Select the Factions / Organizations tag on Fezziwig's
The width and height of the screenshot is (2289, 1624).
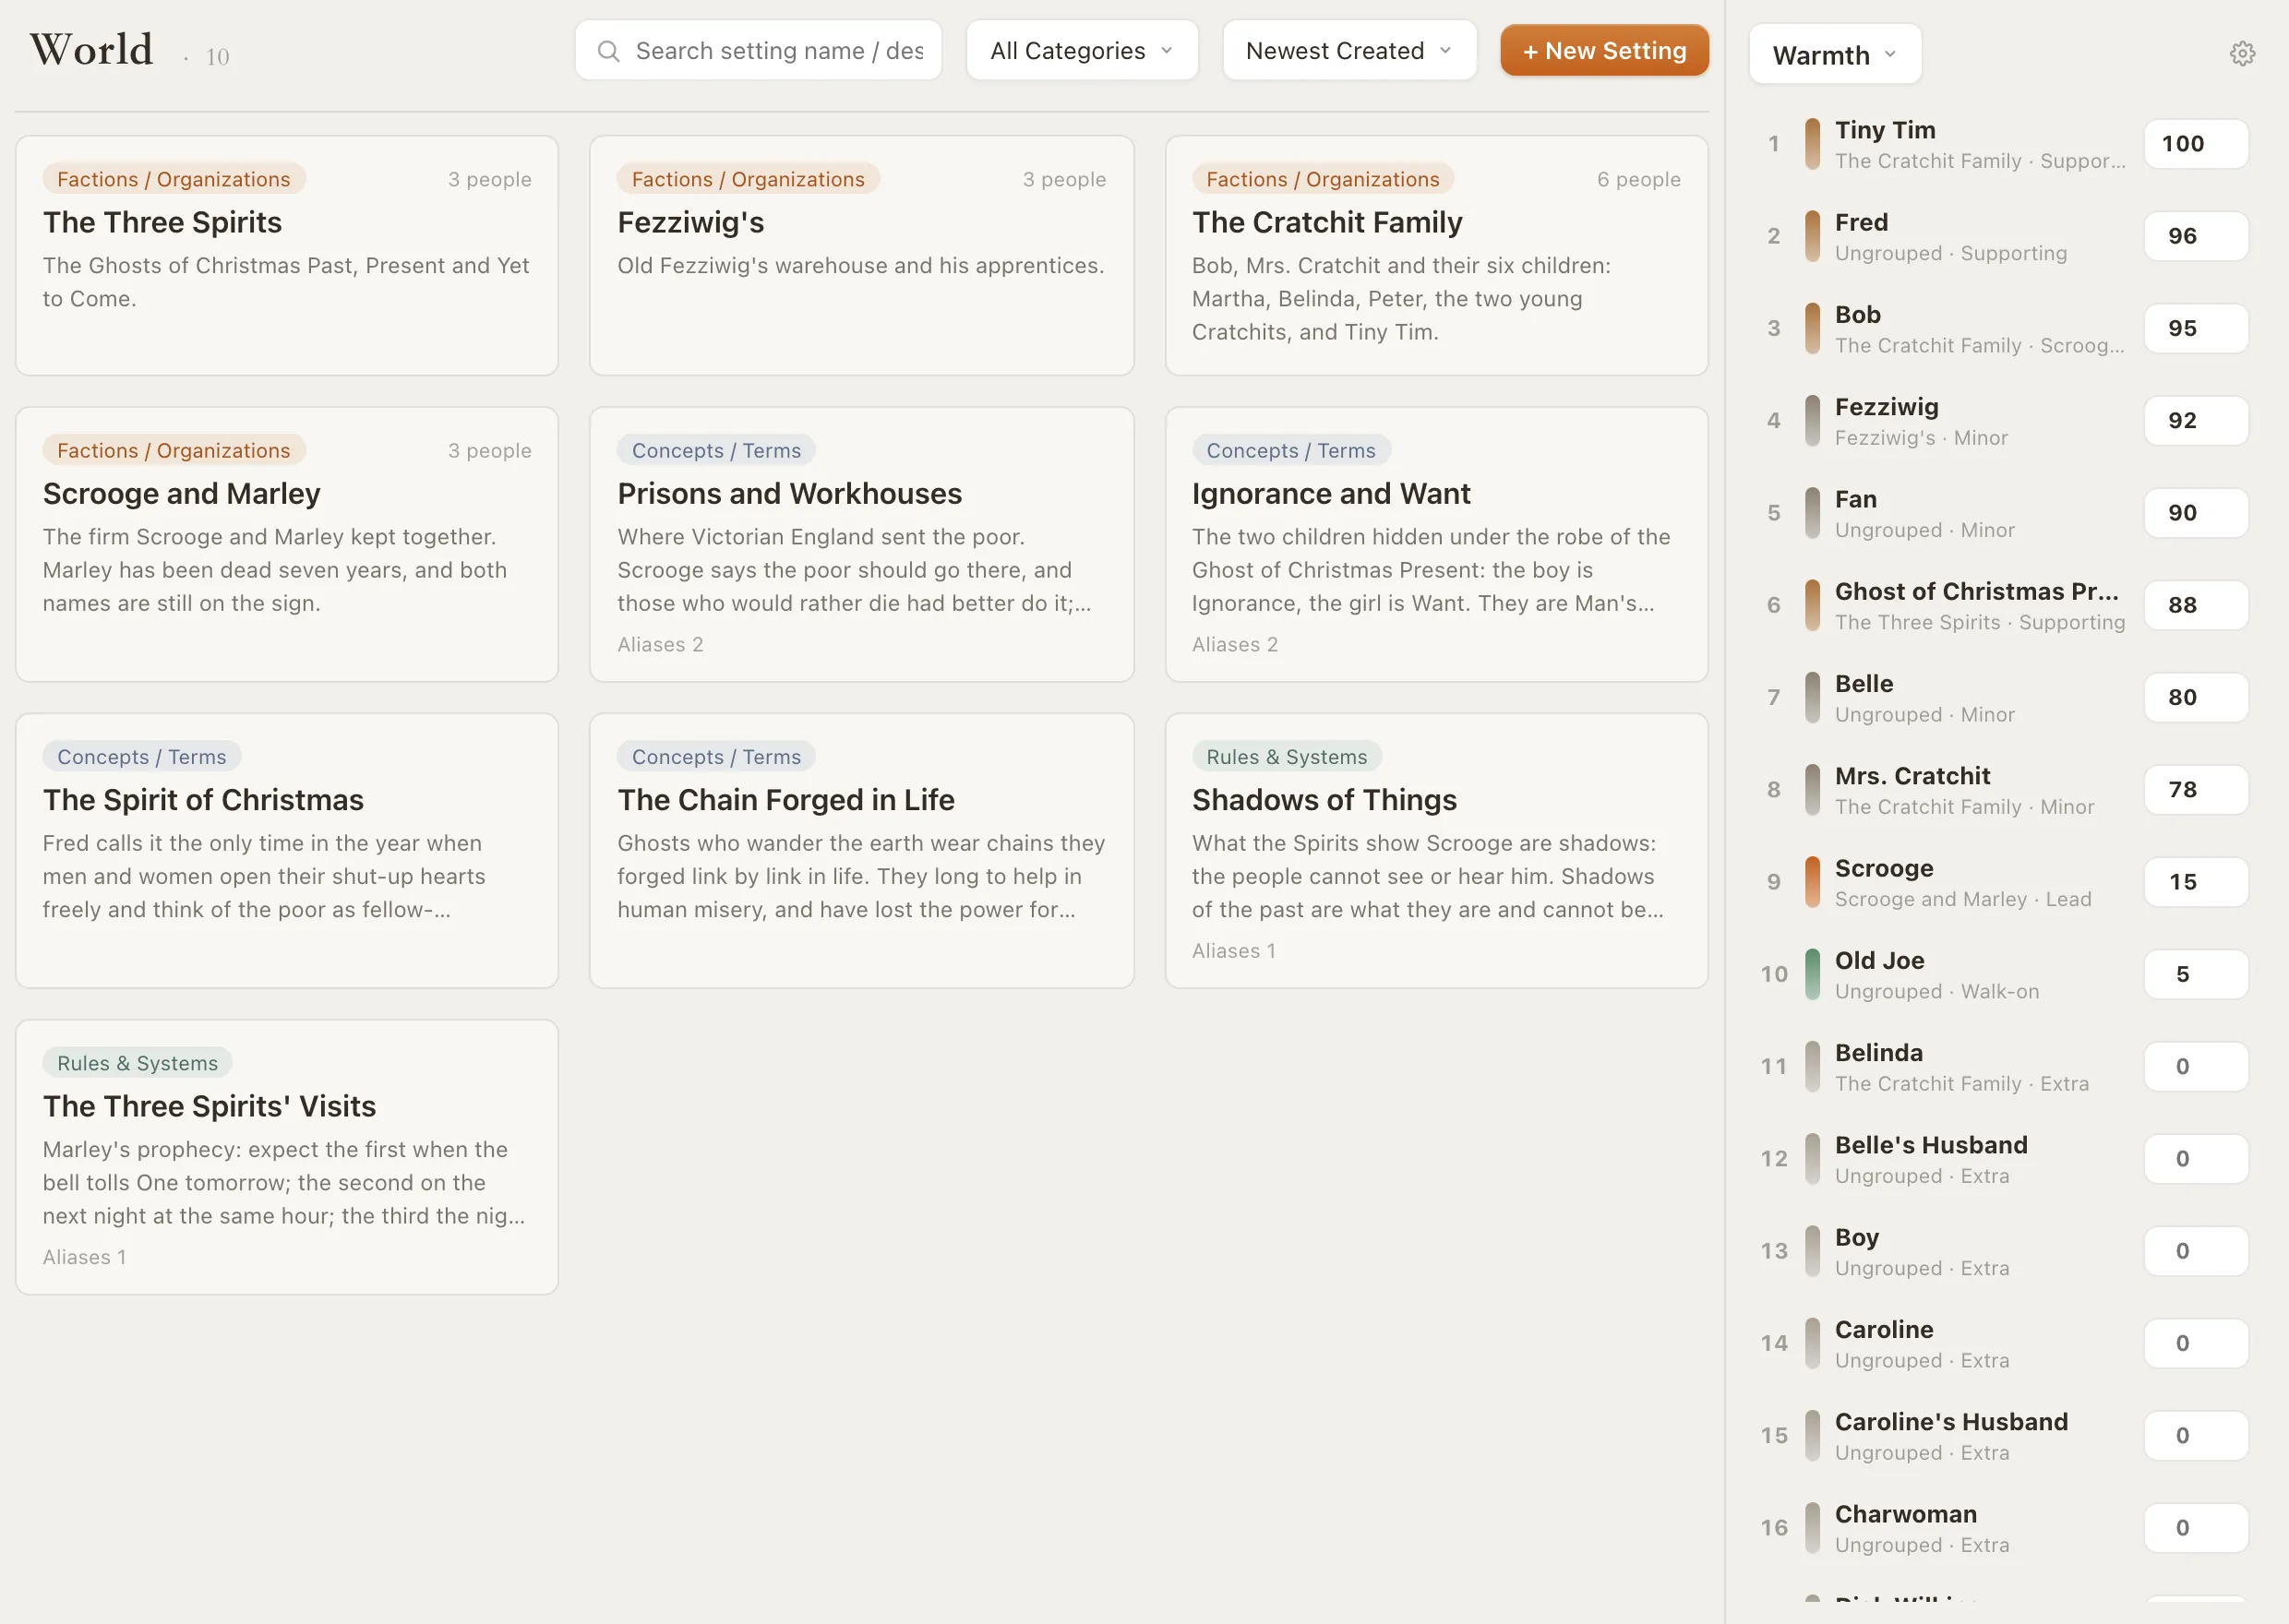click(x=748, y=179)
